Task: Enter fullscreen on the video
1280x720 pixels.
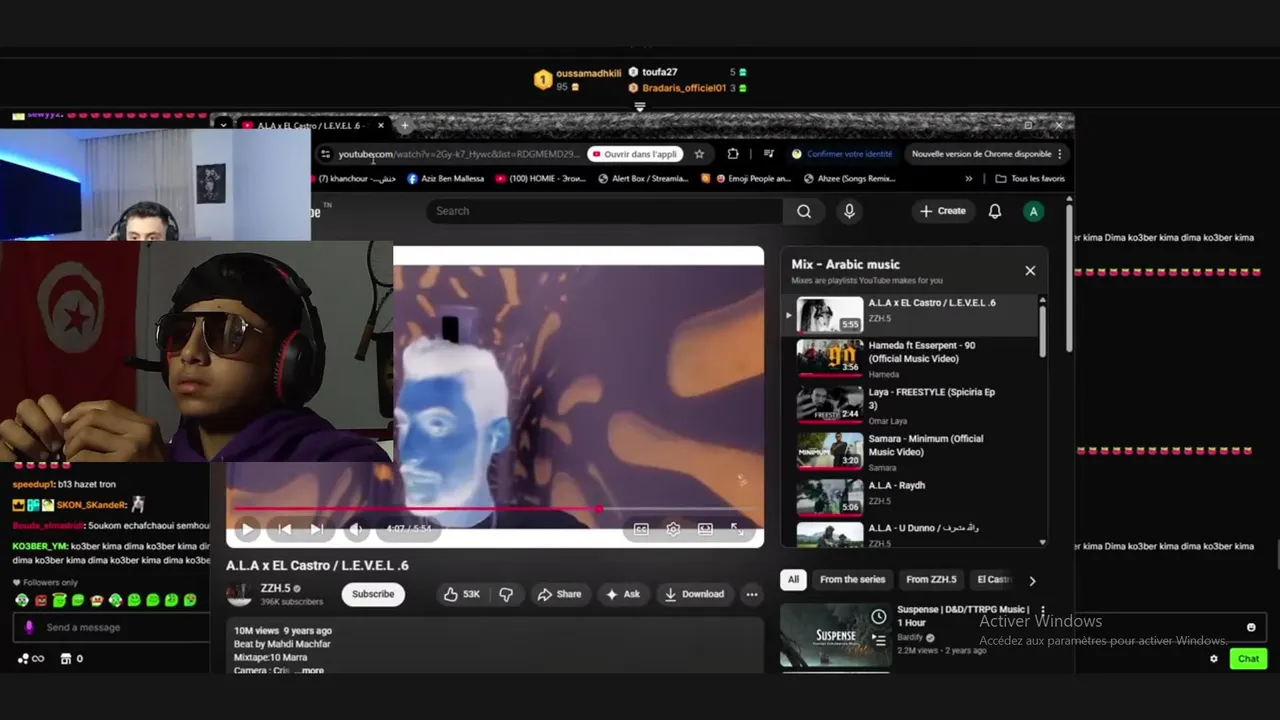Action: (x=737, y=529)
